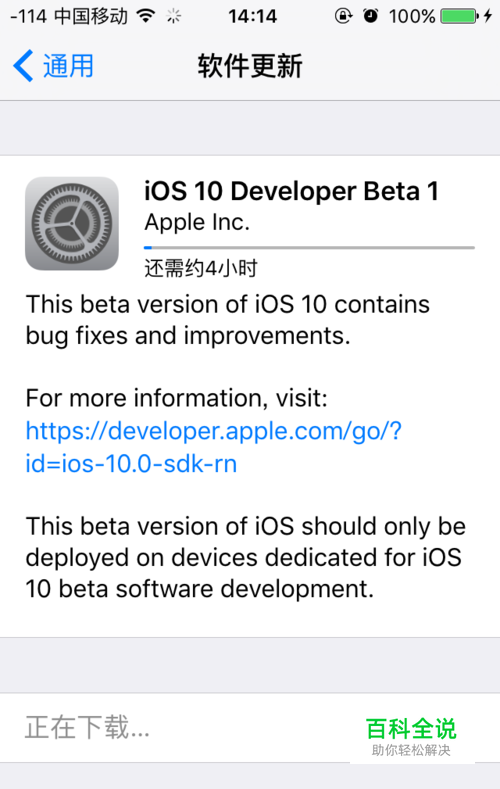500x789 pixels.
Task: Tap the rotation lock status icon
Action: tap(344, 16)
